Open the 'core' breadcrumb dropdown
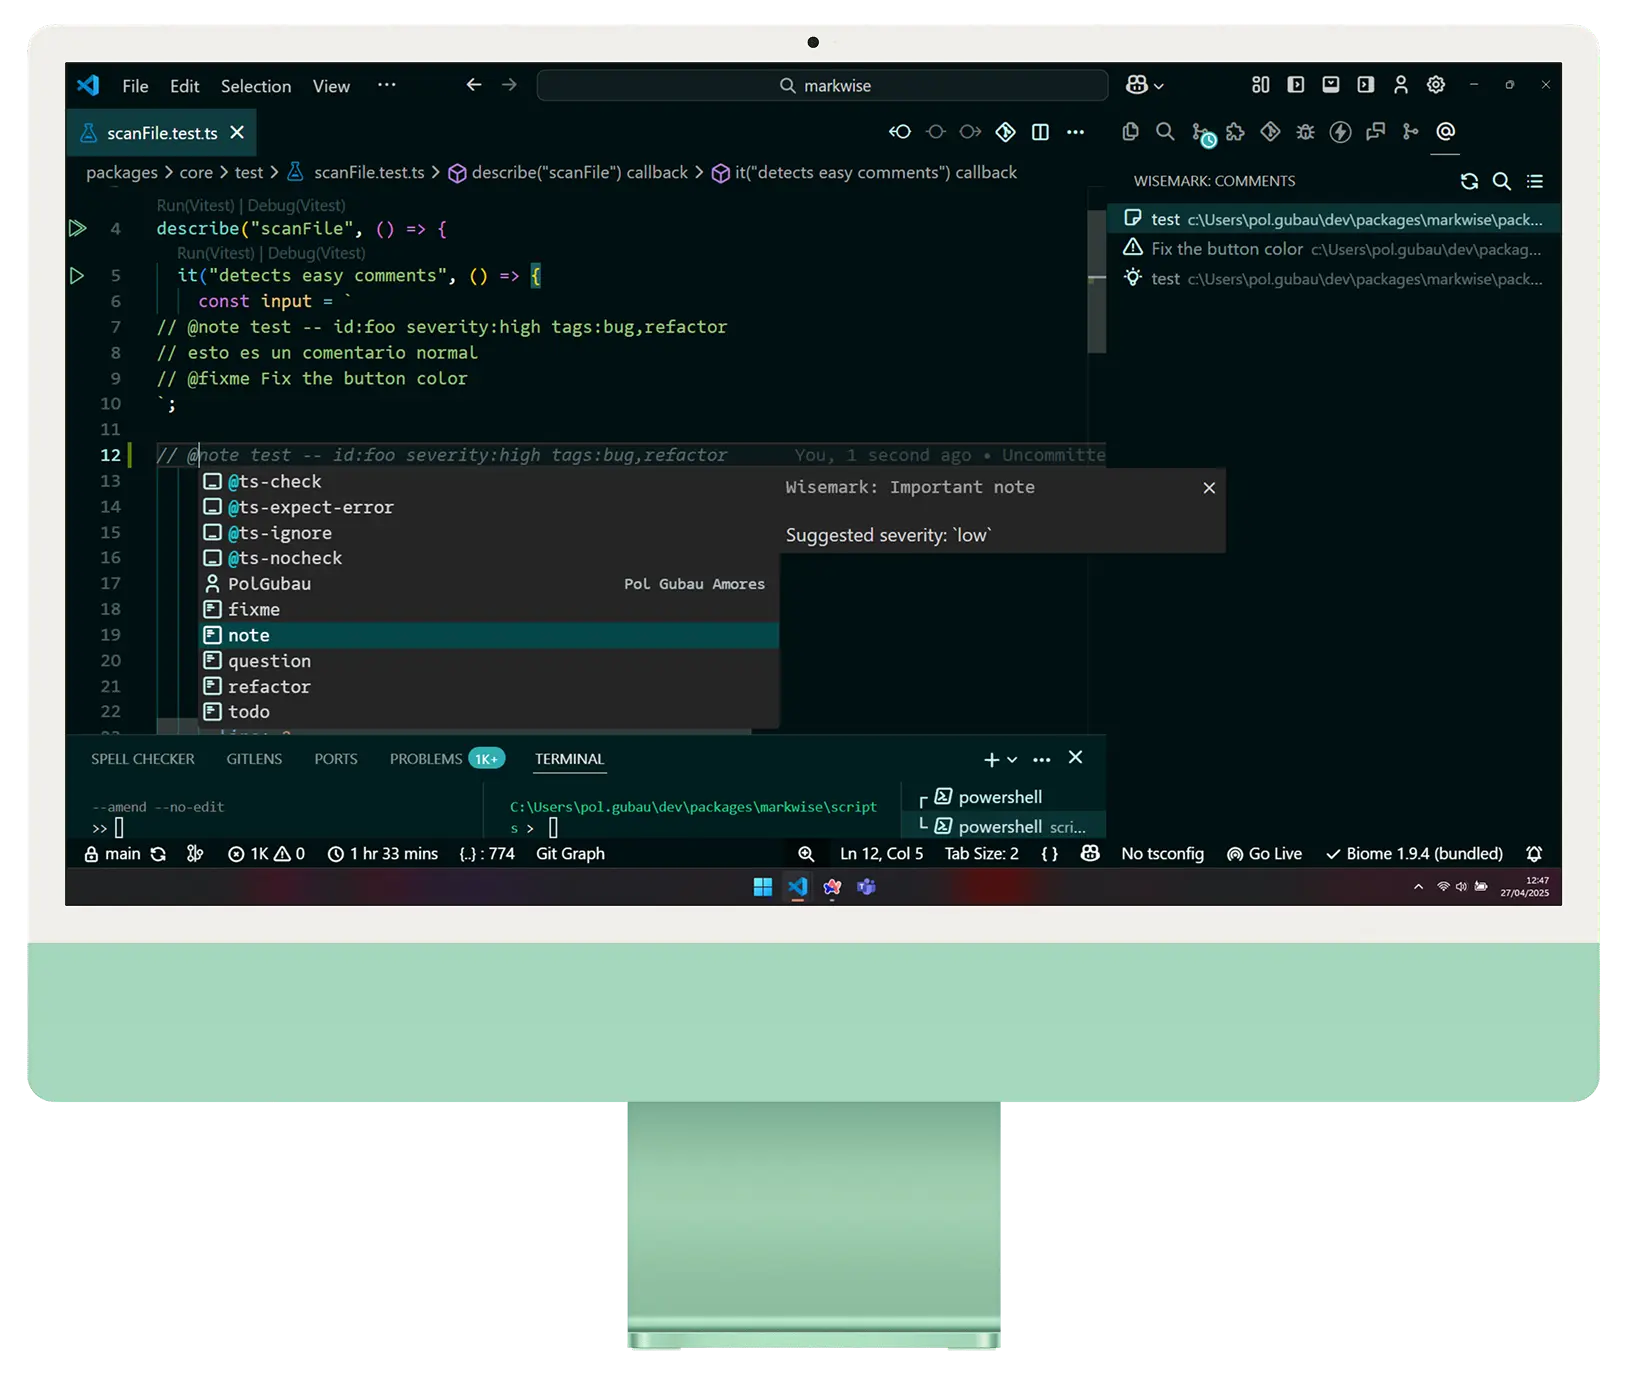 (x=197, y=172)
